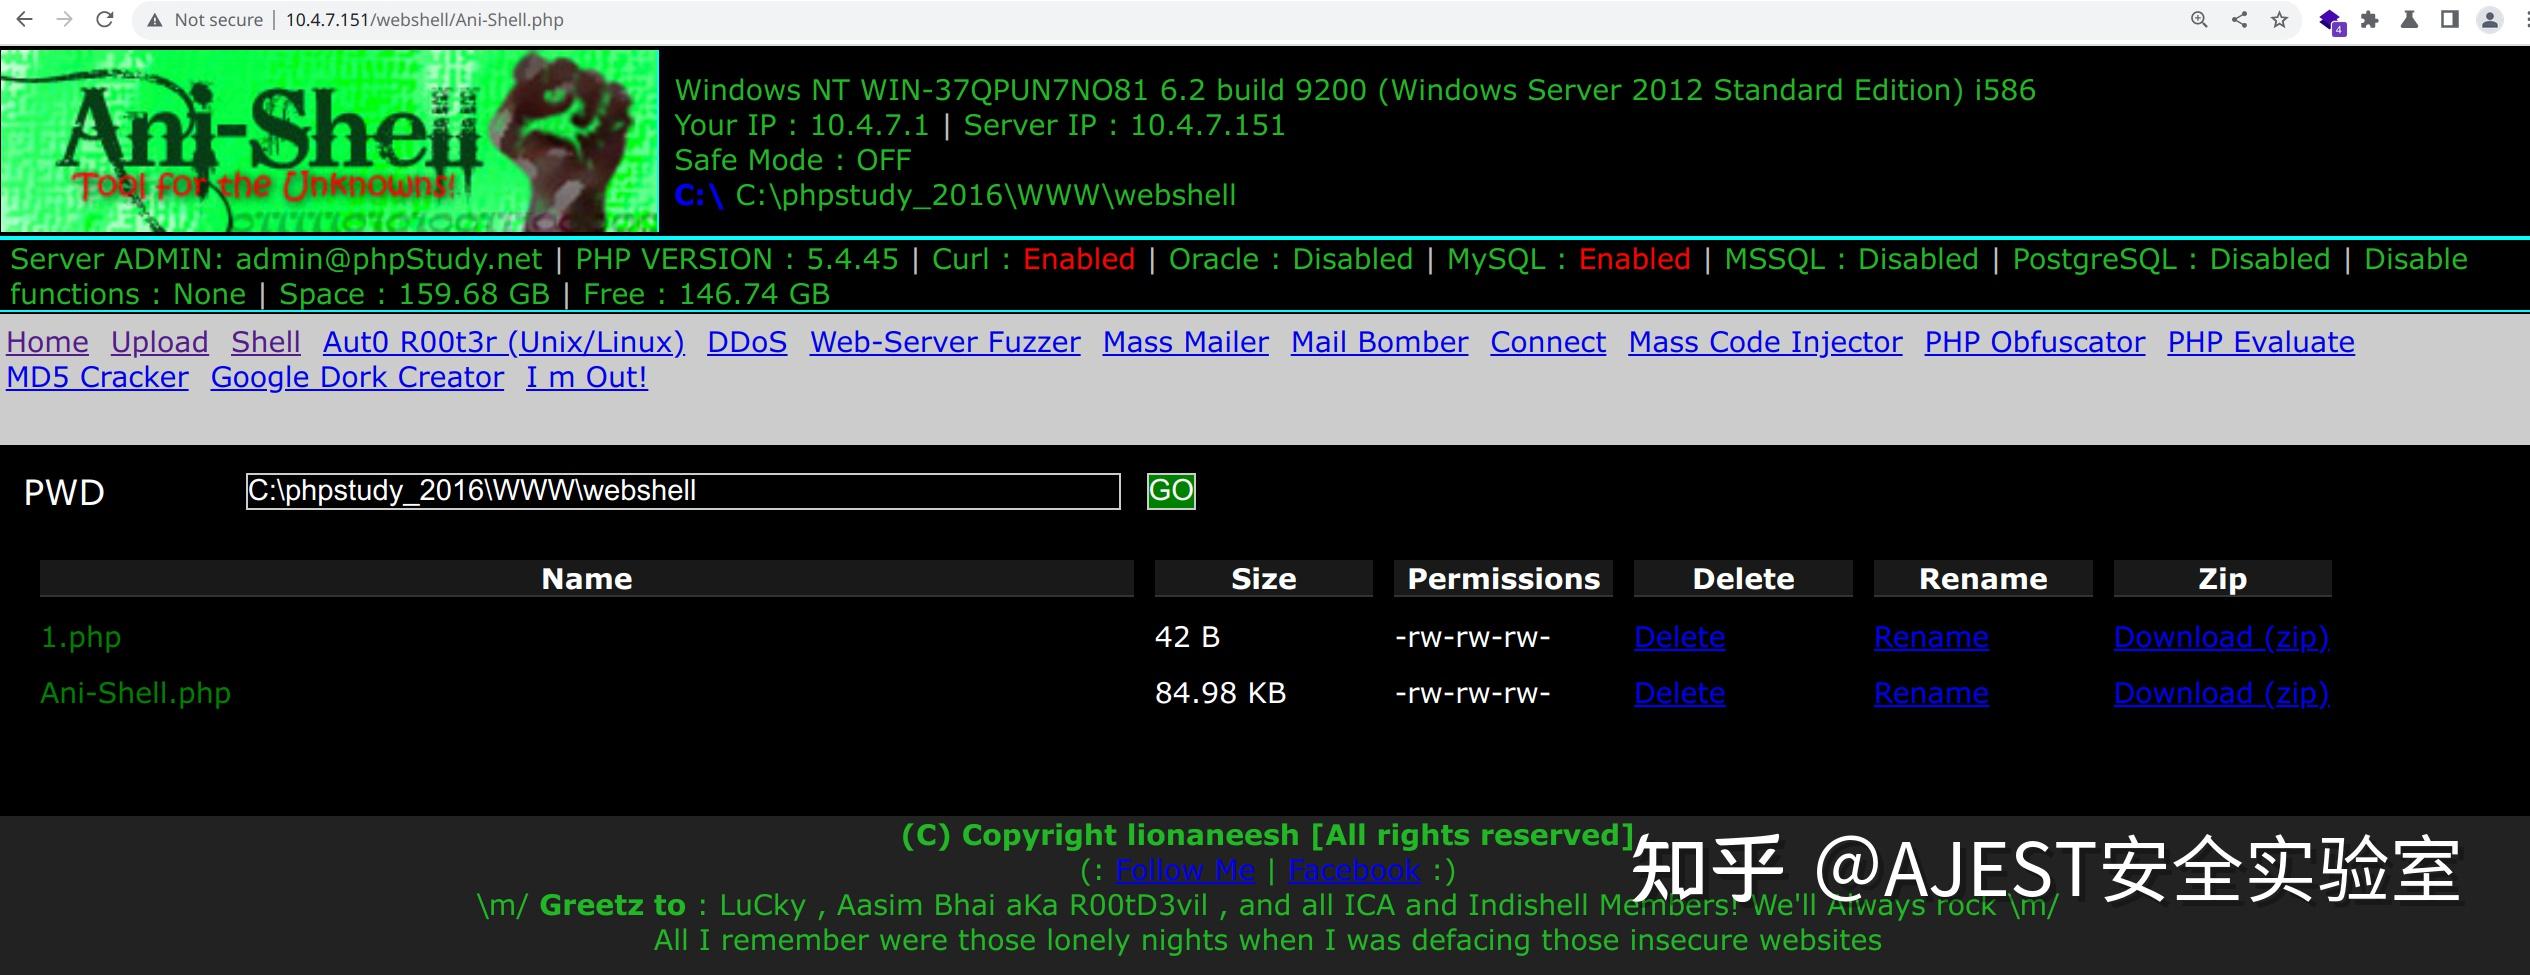
Task: Open the Web-Server Fuzzer link
Action: pos(945,342)
